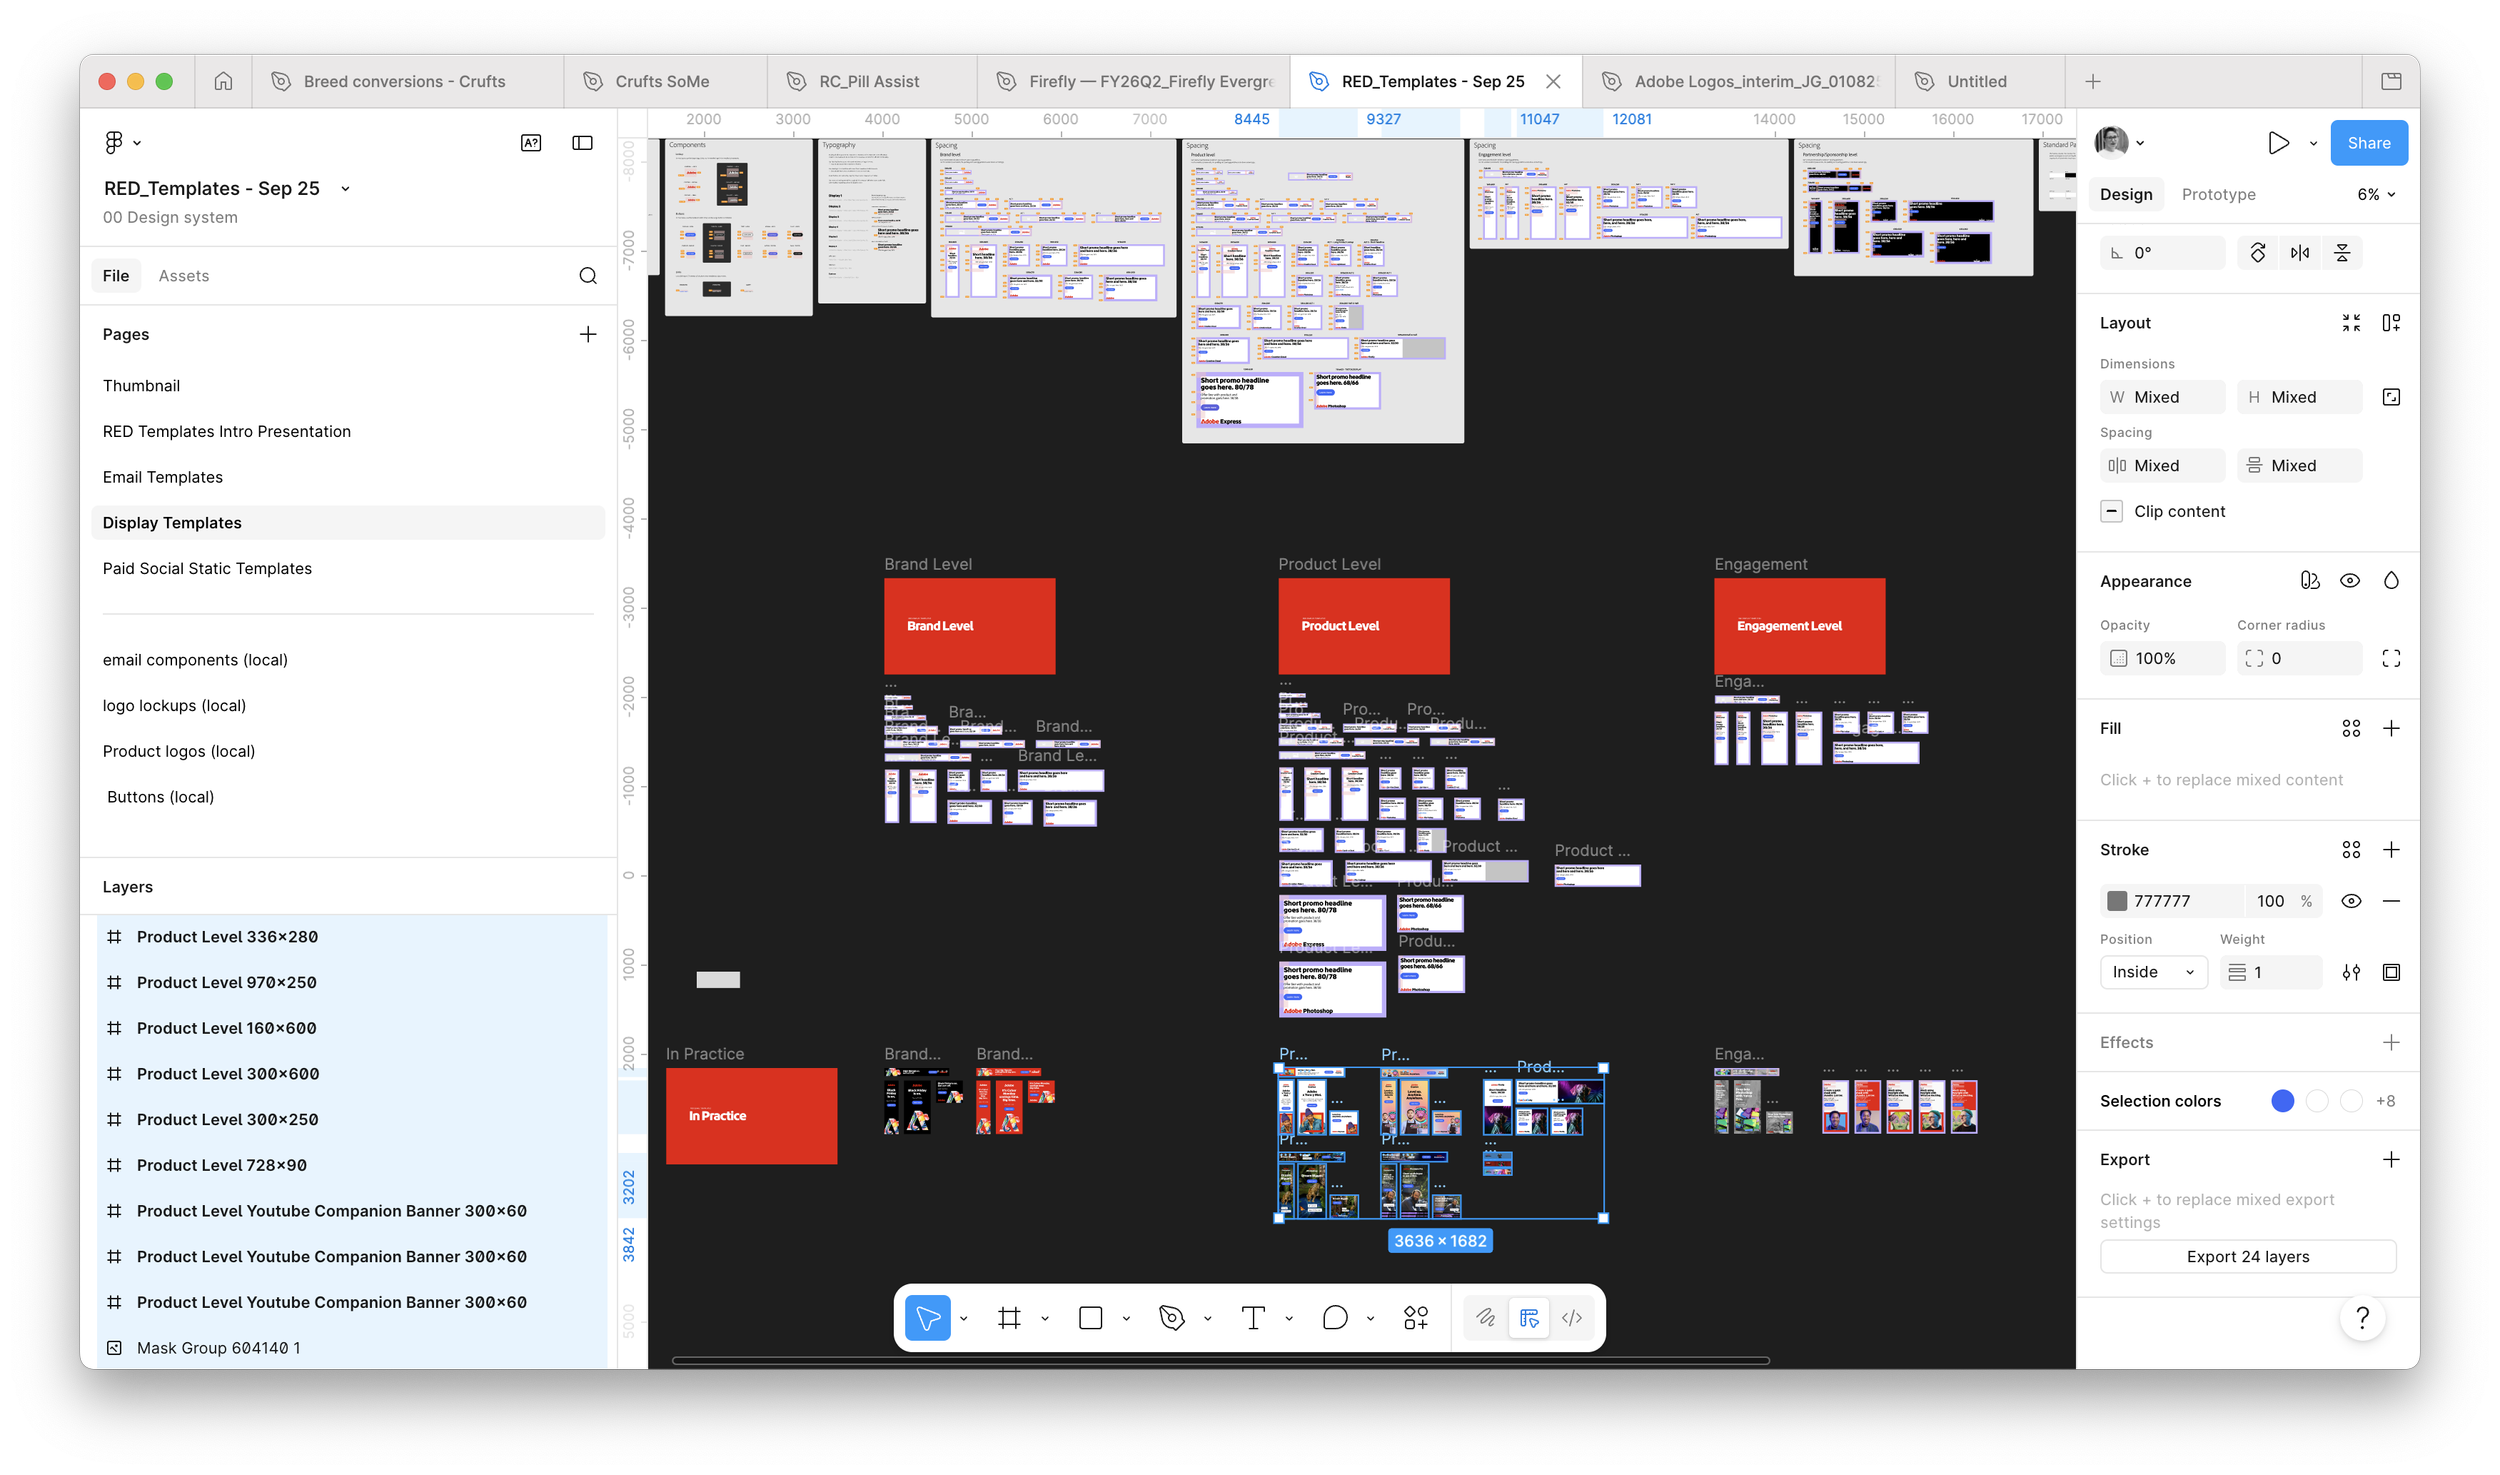Image resolution: width=2500 pixels, height=1475 pixels.
Task: Expand shape tool options chevron
Action: tap(1126, 1318)
